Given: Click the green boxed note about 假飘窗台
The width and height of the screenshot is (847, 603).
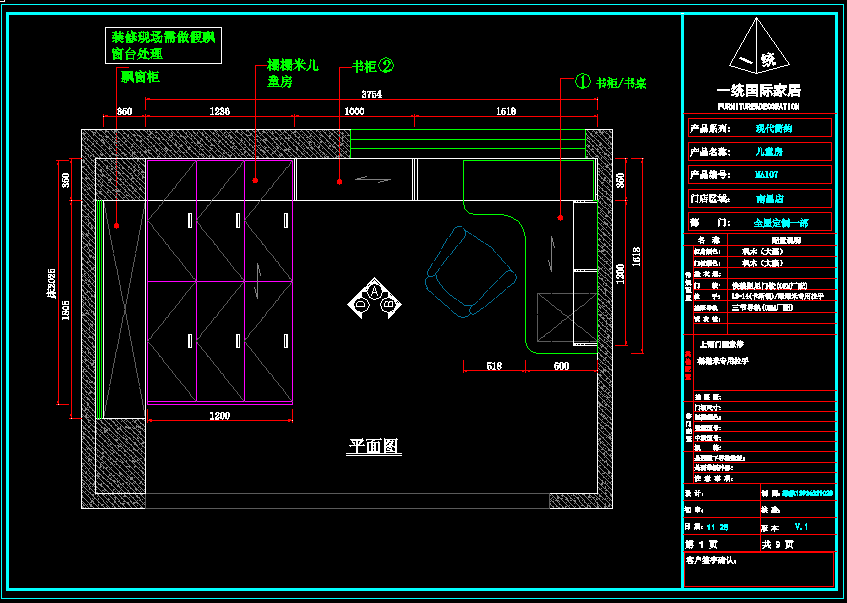Looking at the screenshot, I should click(163, 46).
